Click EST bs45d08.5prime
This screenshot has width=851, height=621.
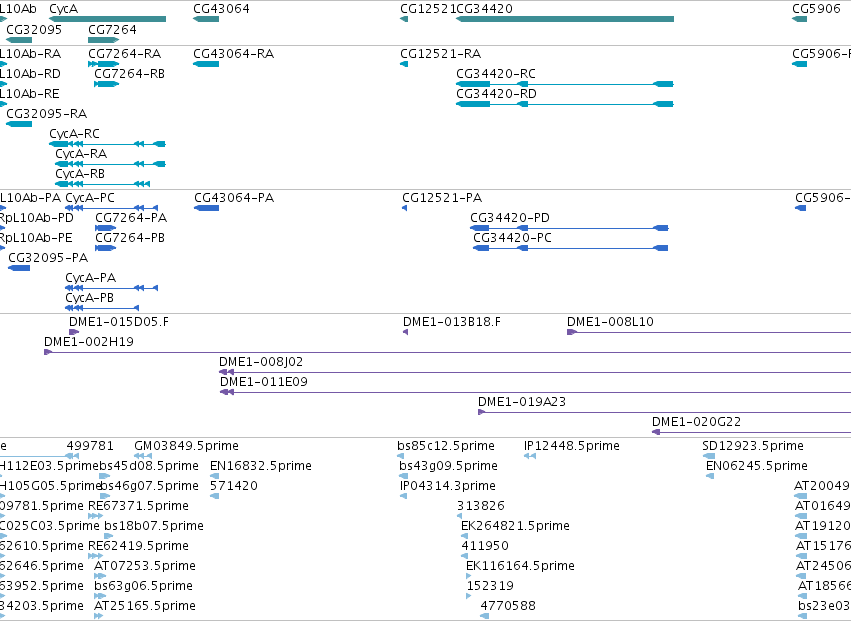pos(149,467)
